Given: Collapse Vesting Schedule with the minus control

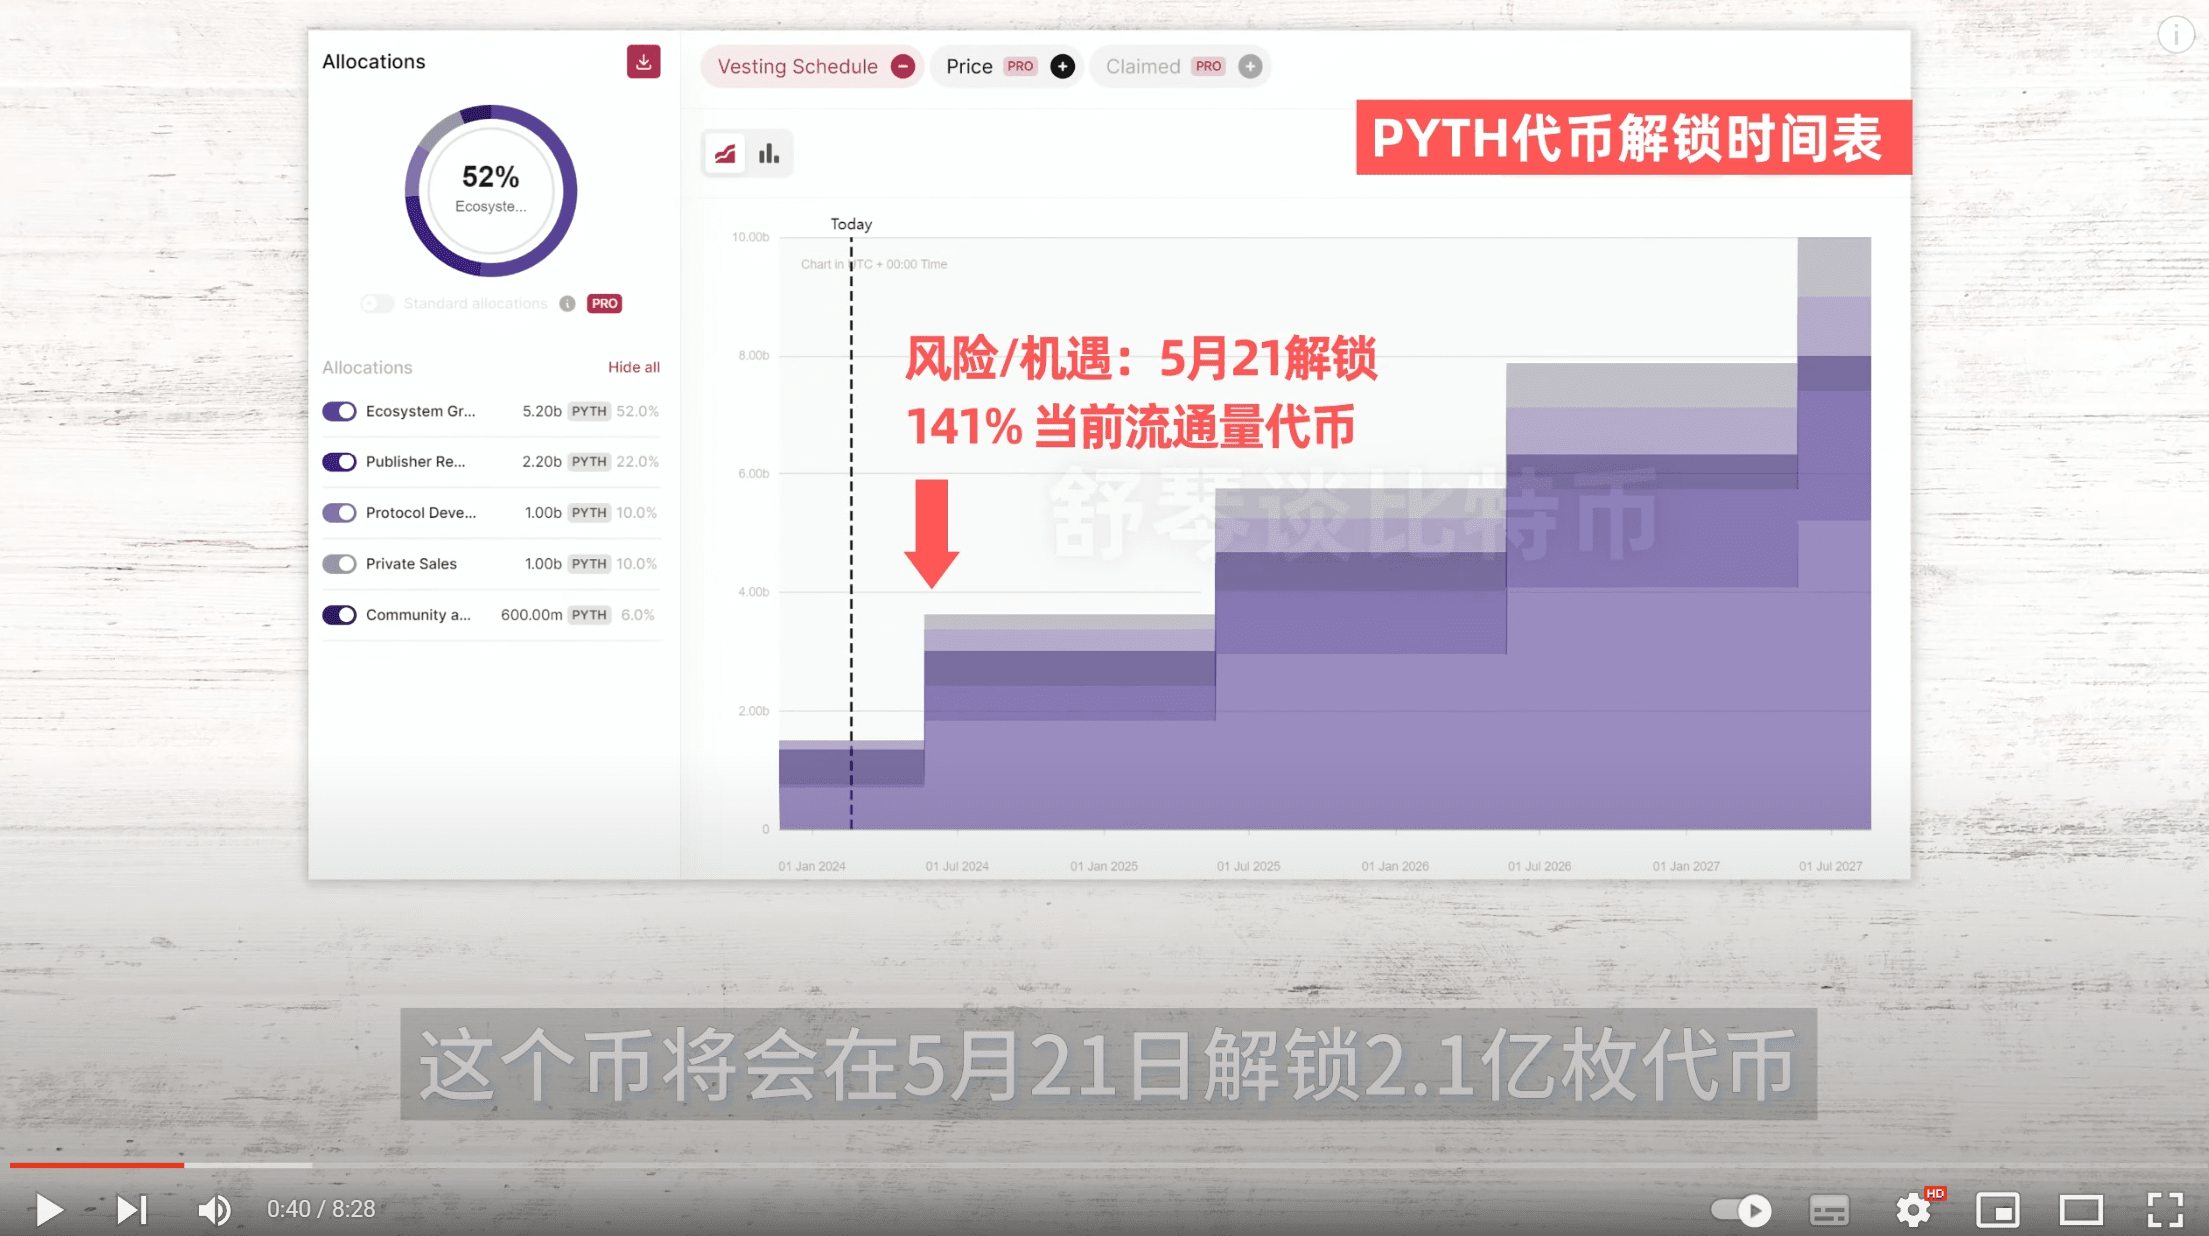Looking at the screenshot, I should pyautogui.click(x=901, y=66).
